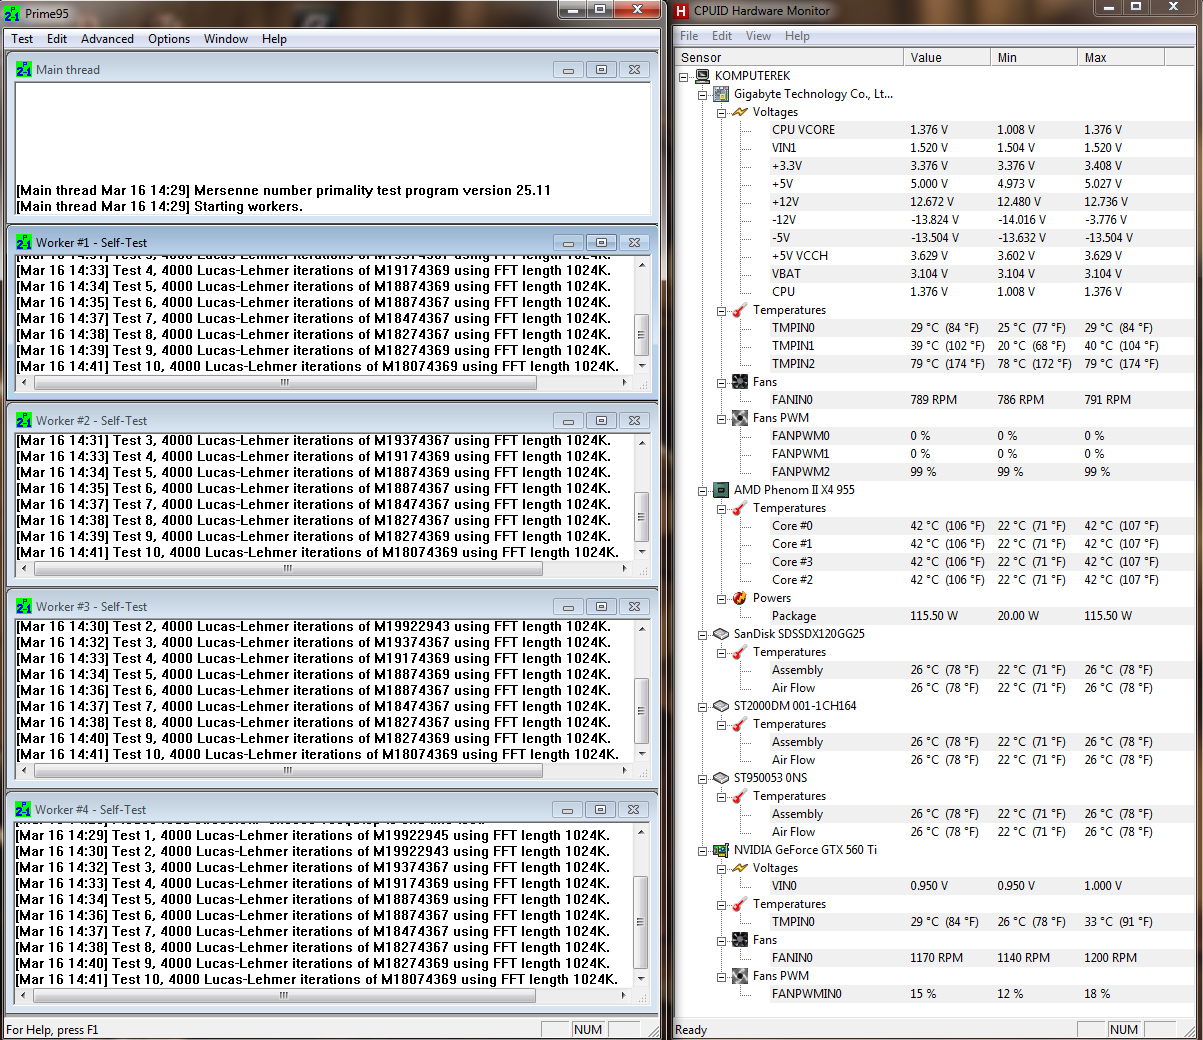Click the Value column header
Viewport: 1203px width, 1040px height.
(947, 58)
